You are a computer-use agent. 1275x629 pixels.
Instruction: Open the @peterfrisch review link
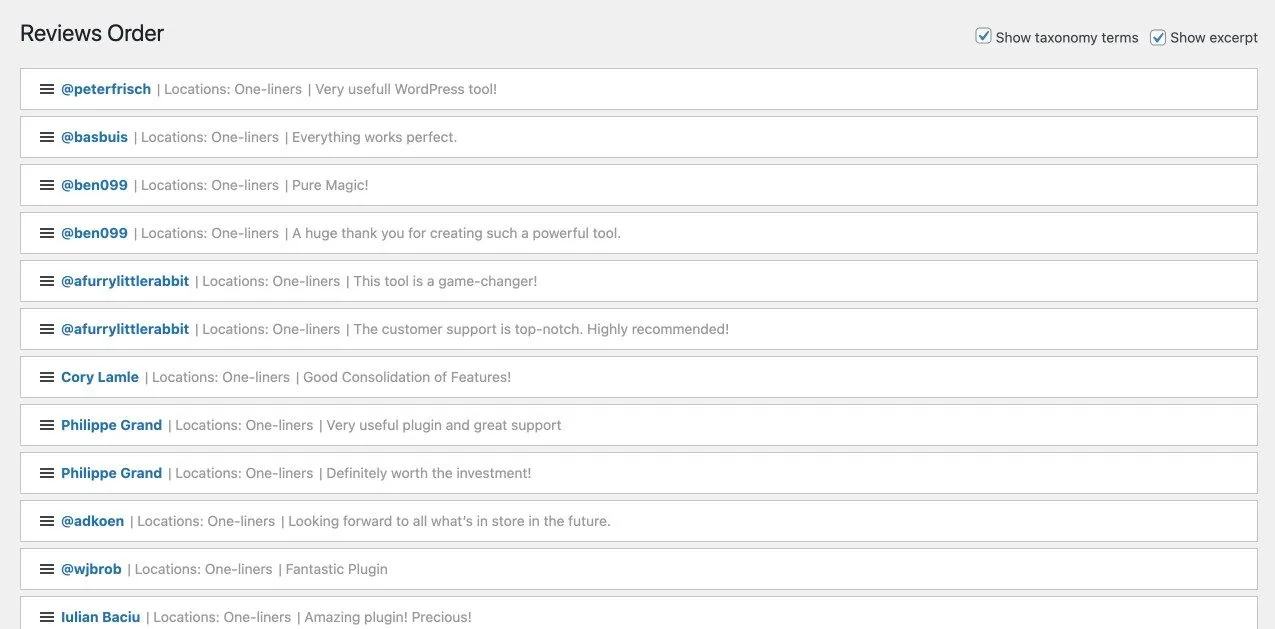[106, 89]
